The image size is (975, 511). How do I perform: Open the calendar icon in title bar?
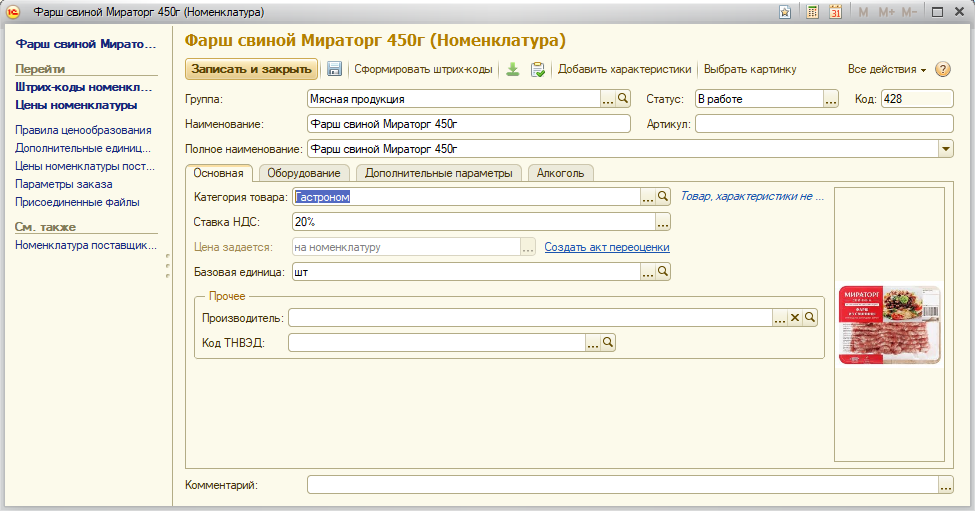pyautogui.click(x=835, y=12)
